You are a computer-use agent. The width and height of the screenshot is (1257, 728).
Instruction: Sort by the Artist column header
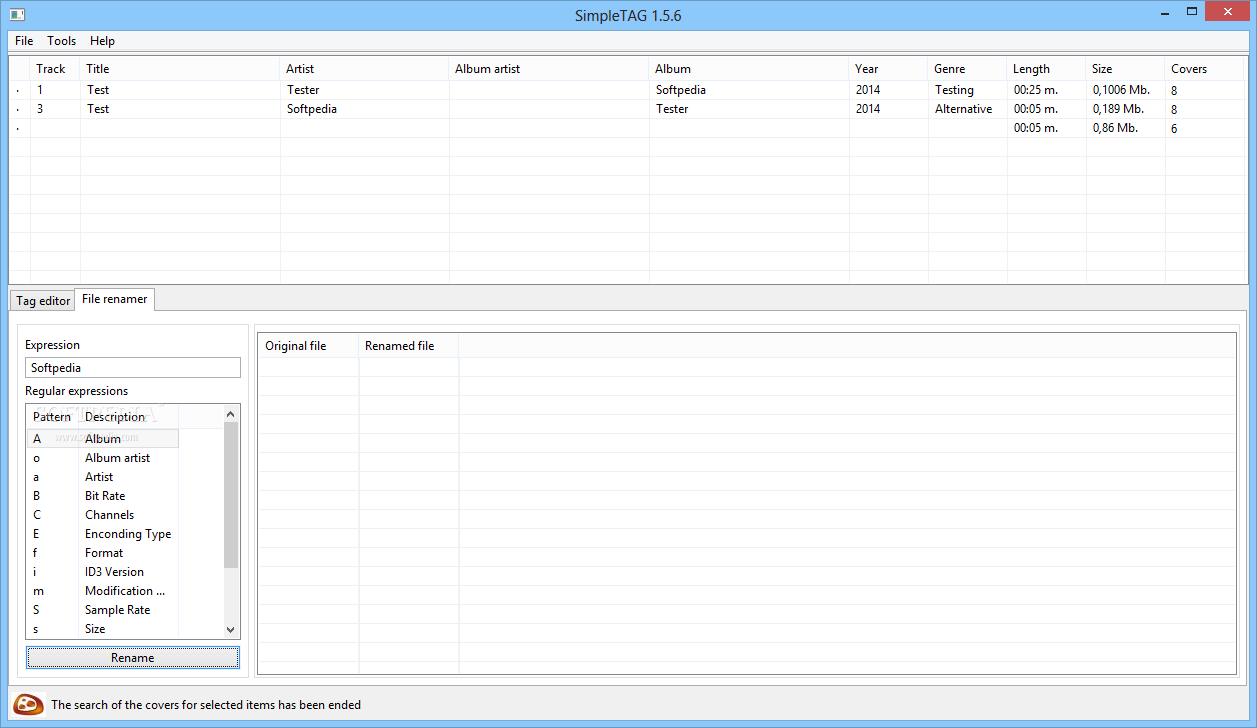[x=365, y=69]
